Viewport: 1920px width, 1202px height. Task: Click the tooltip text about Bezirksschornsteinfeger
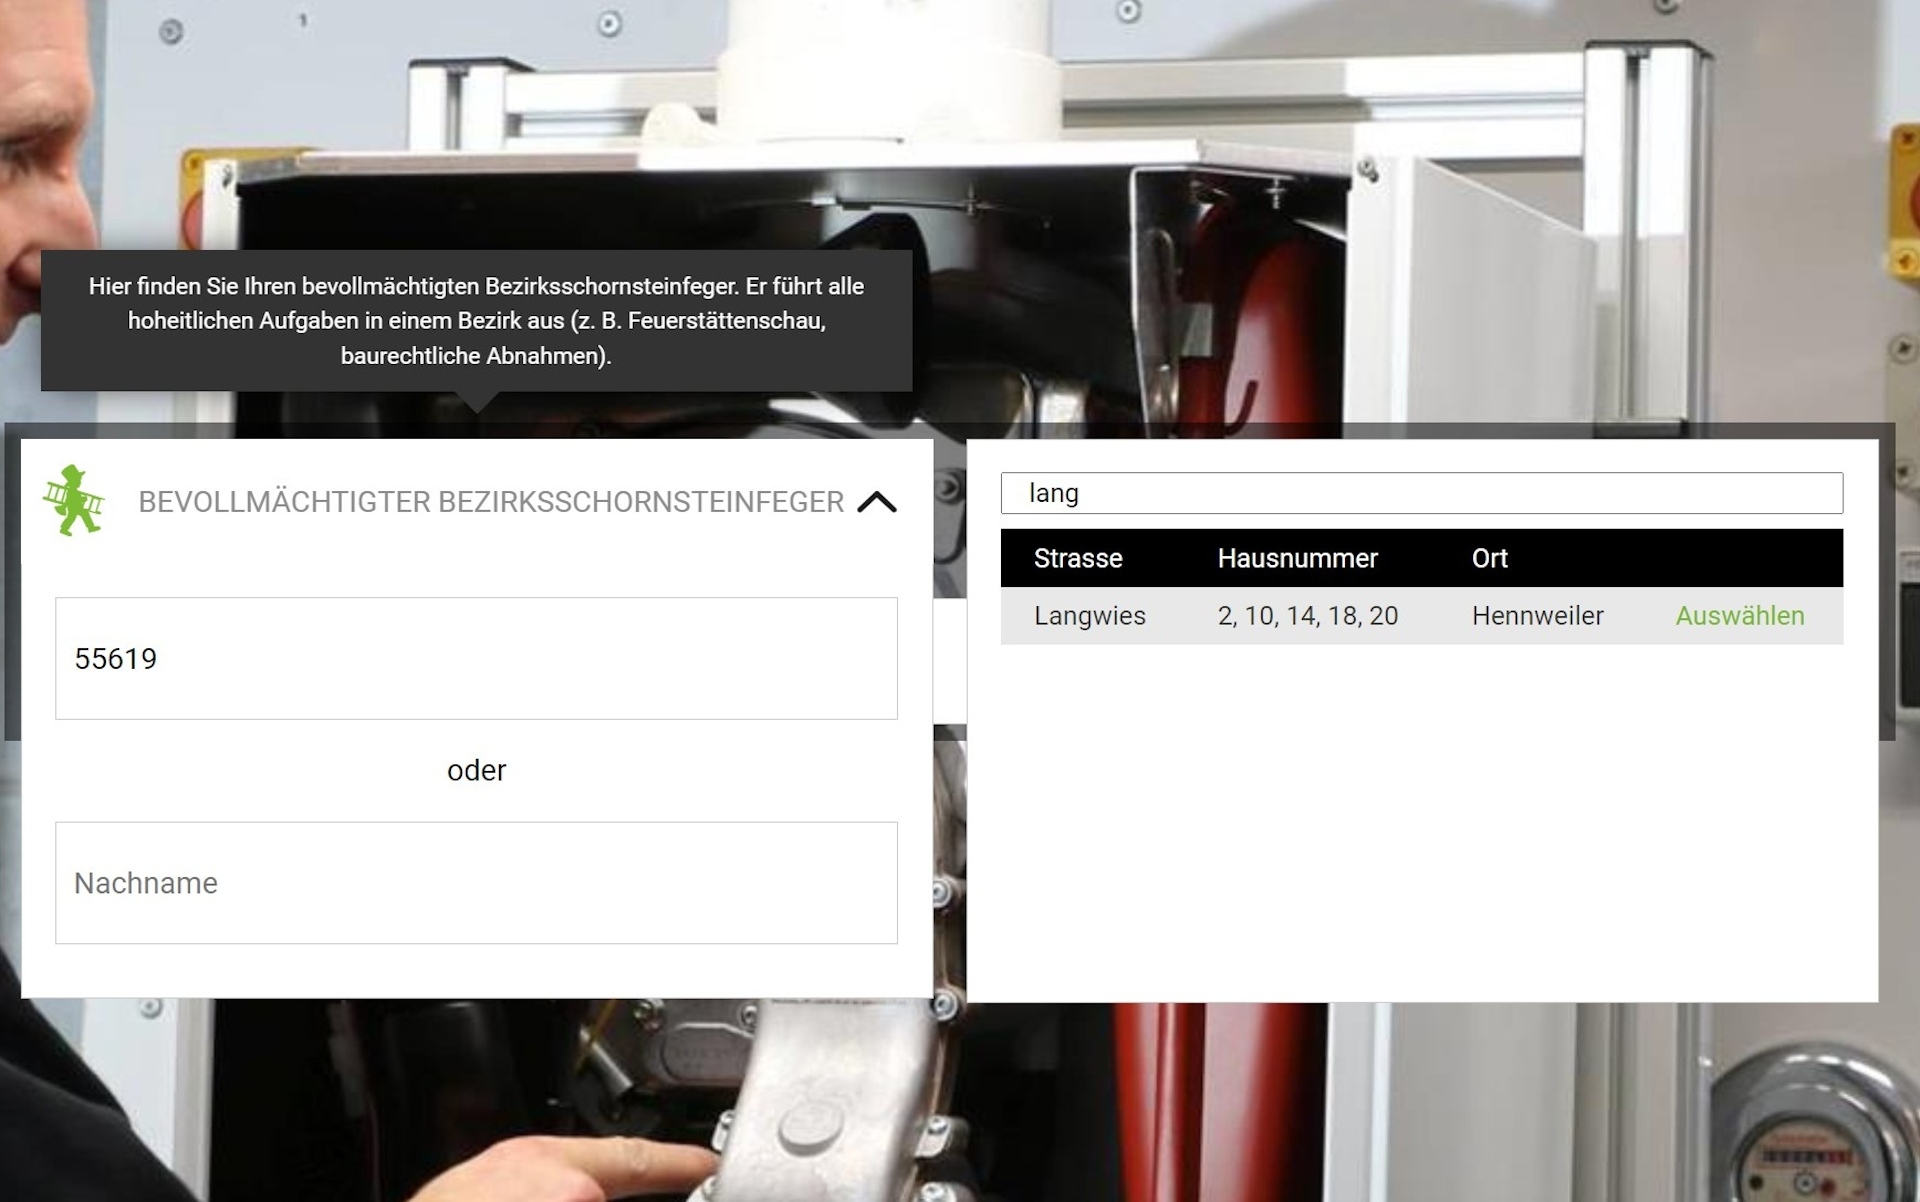point(476,320)
